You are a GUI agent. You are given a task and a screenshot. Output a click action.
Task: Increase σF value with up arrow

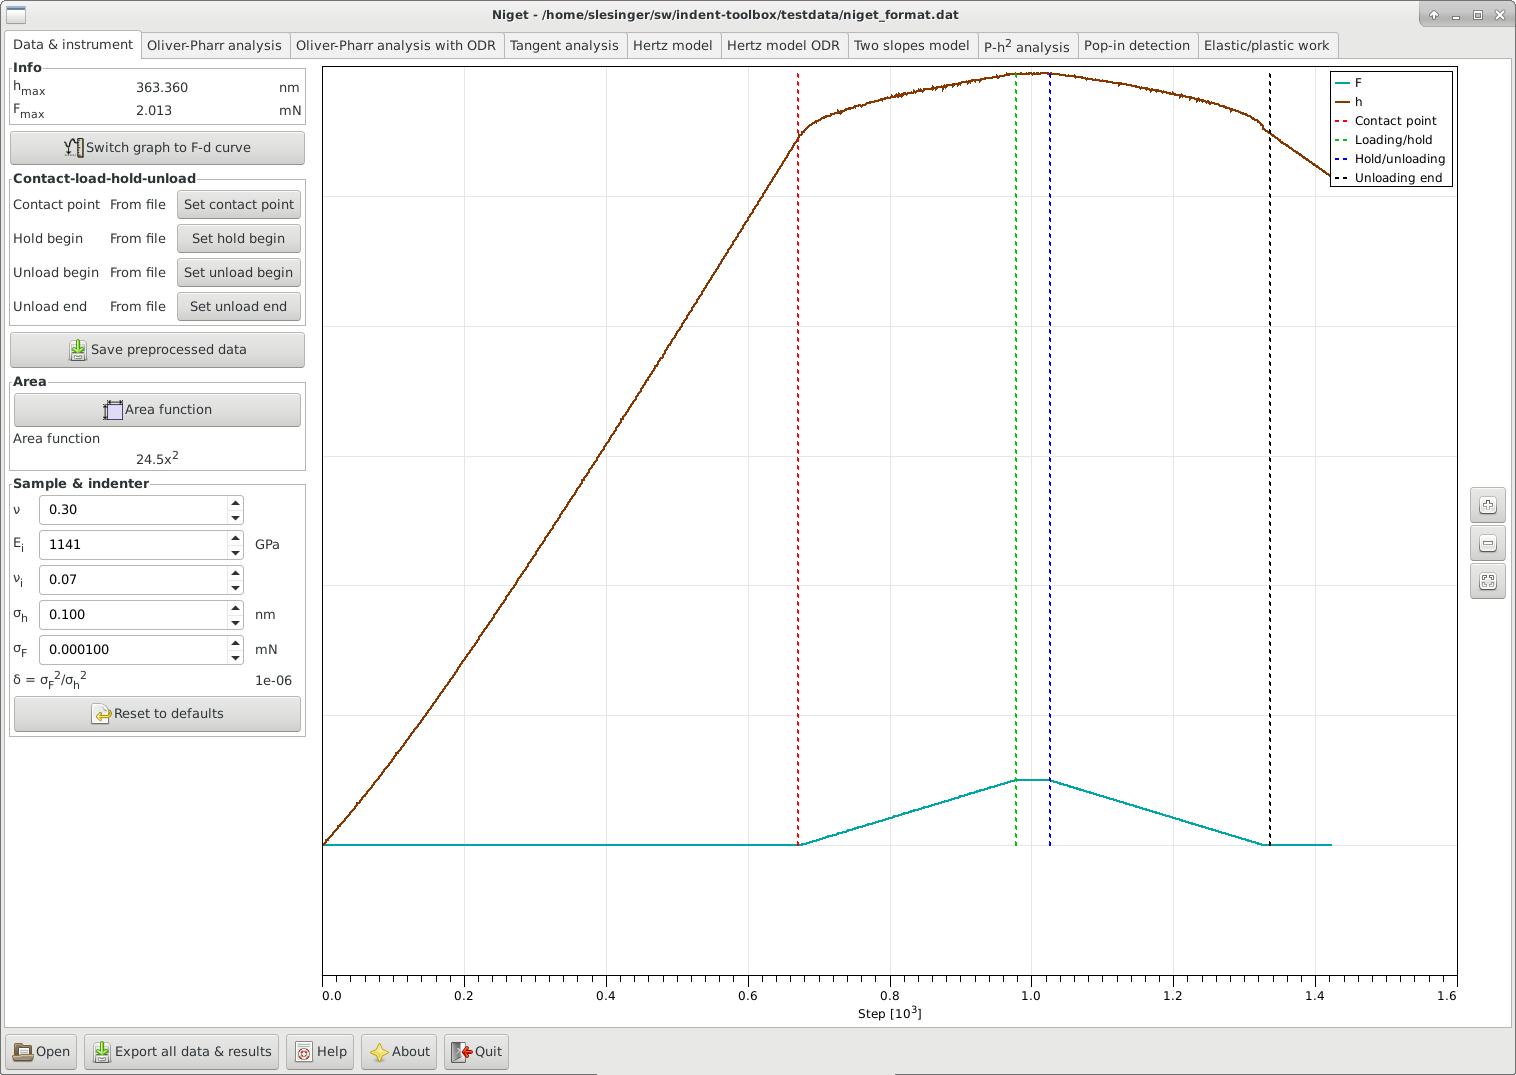click(x=236, y=643)
